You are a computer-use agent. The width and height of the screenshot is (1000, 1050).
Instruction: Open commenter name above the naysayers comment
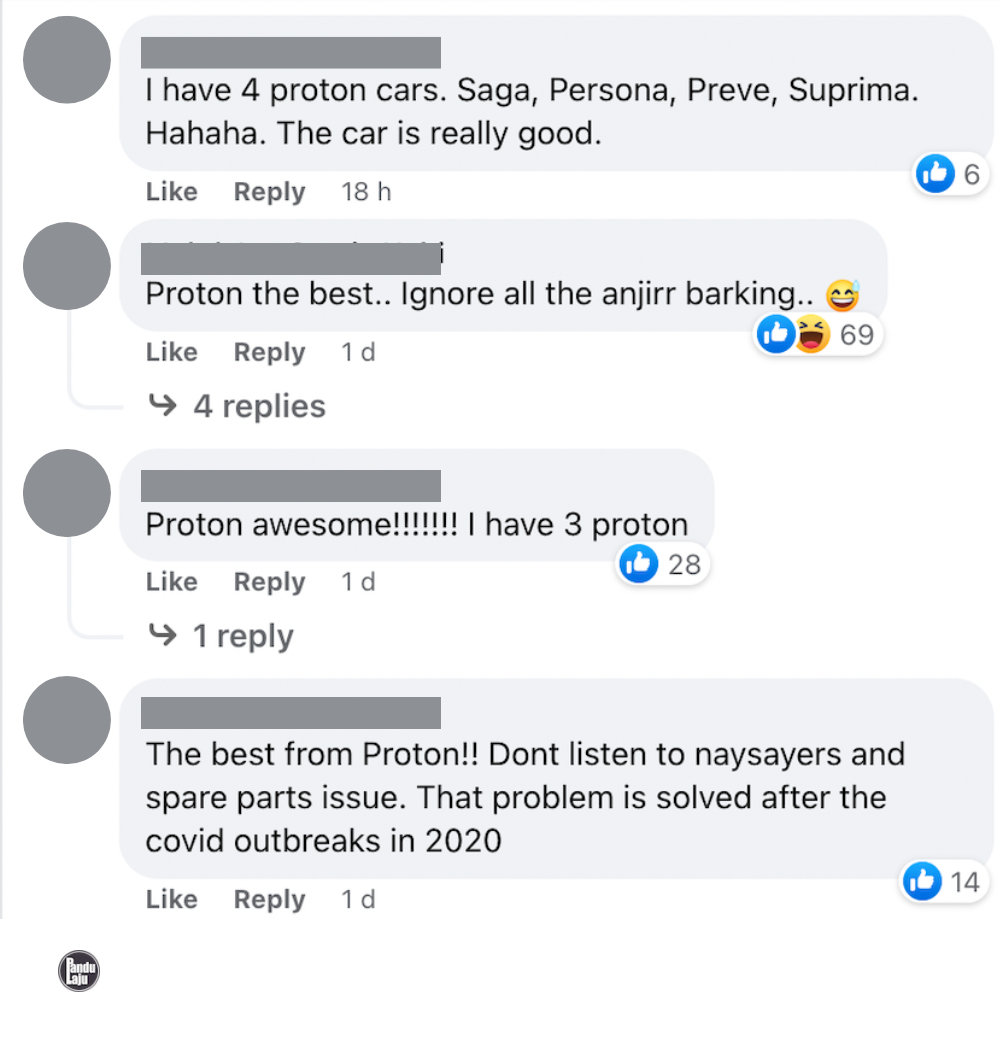tap(290, 713)
